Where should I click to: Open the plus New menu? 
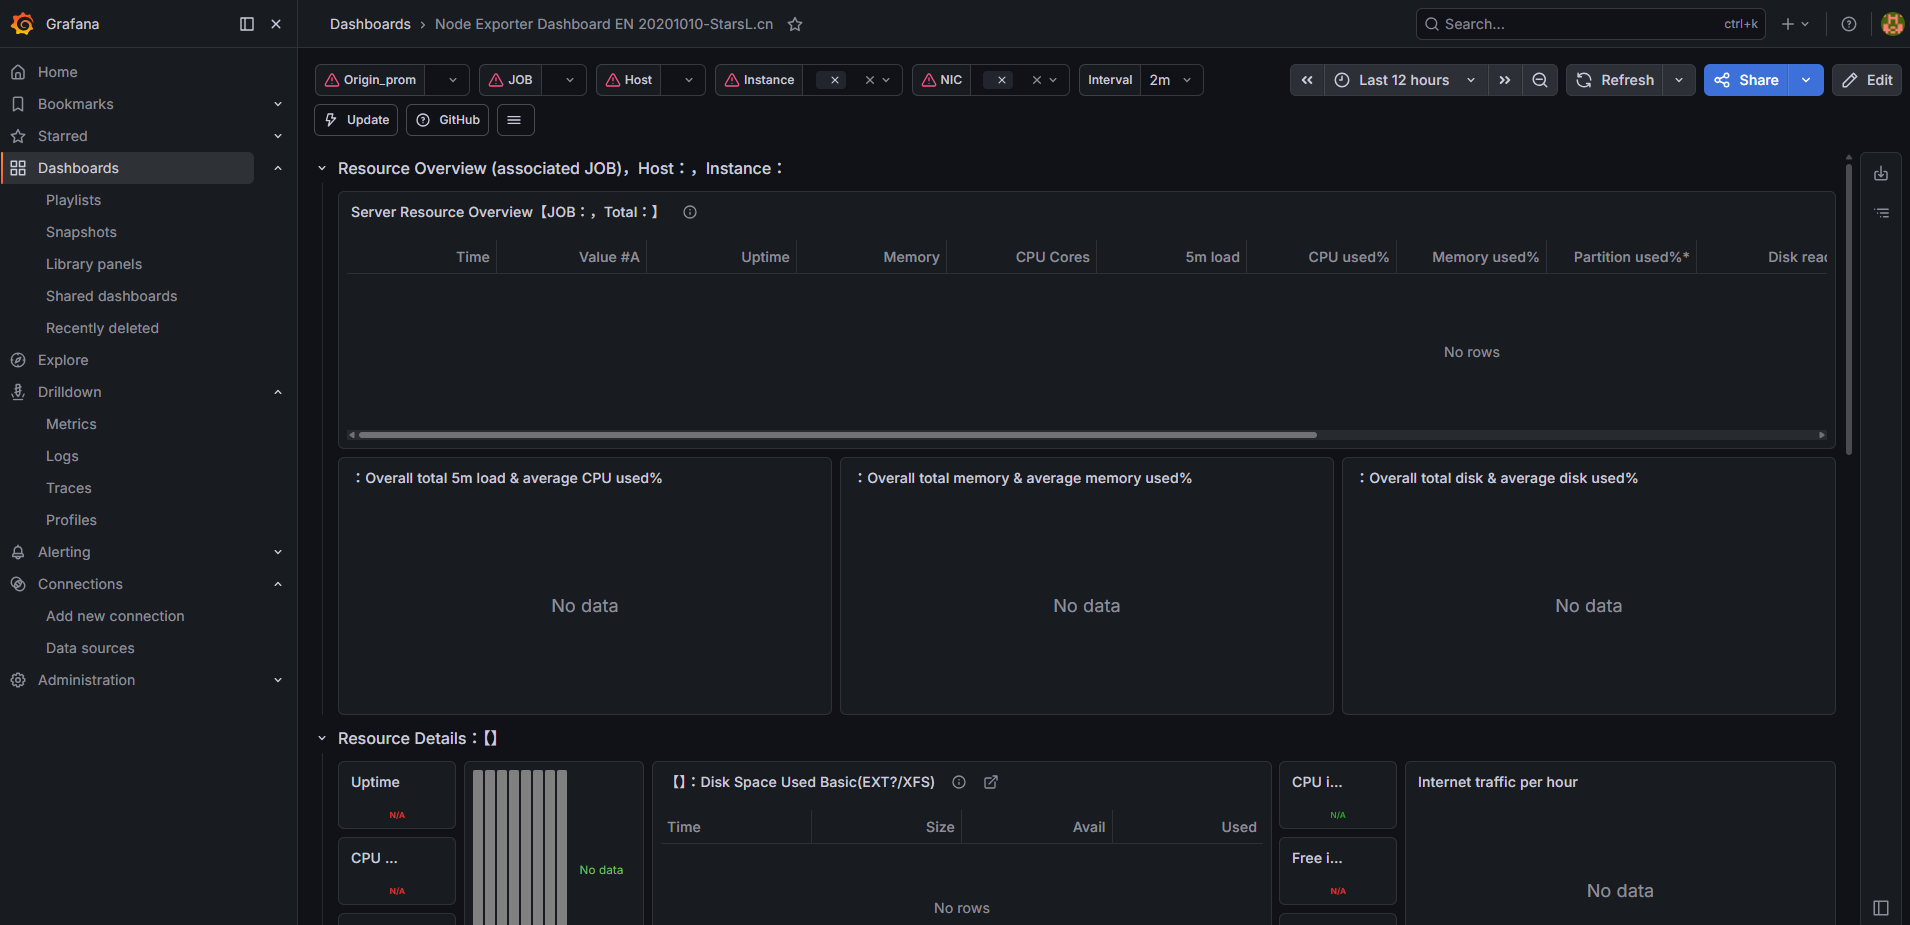click(1795, 24)
